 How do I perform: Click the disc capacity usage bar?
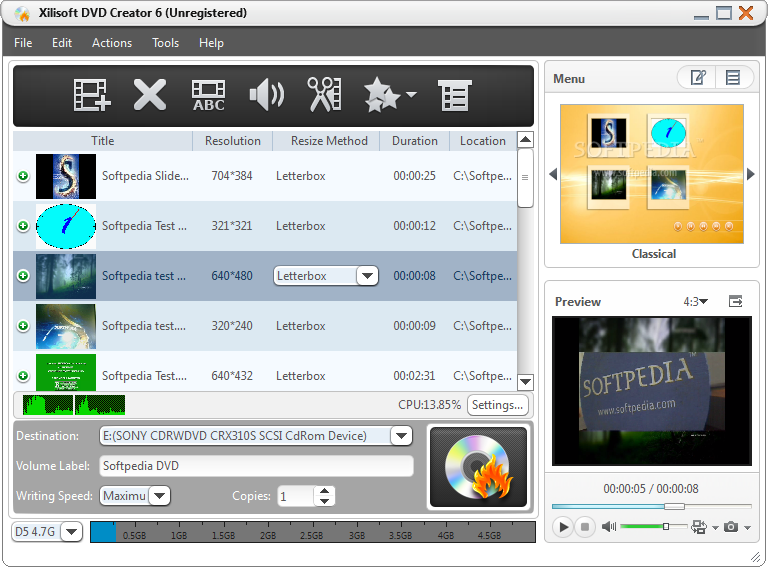click(313, 532)
